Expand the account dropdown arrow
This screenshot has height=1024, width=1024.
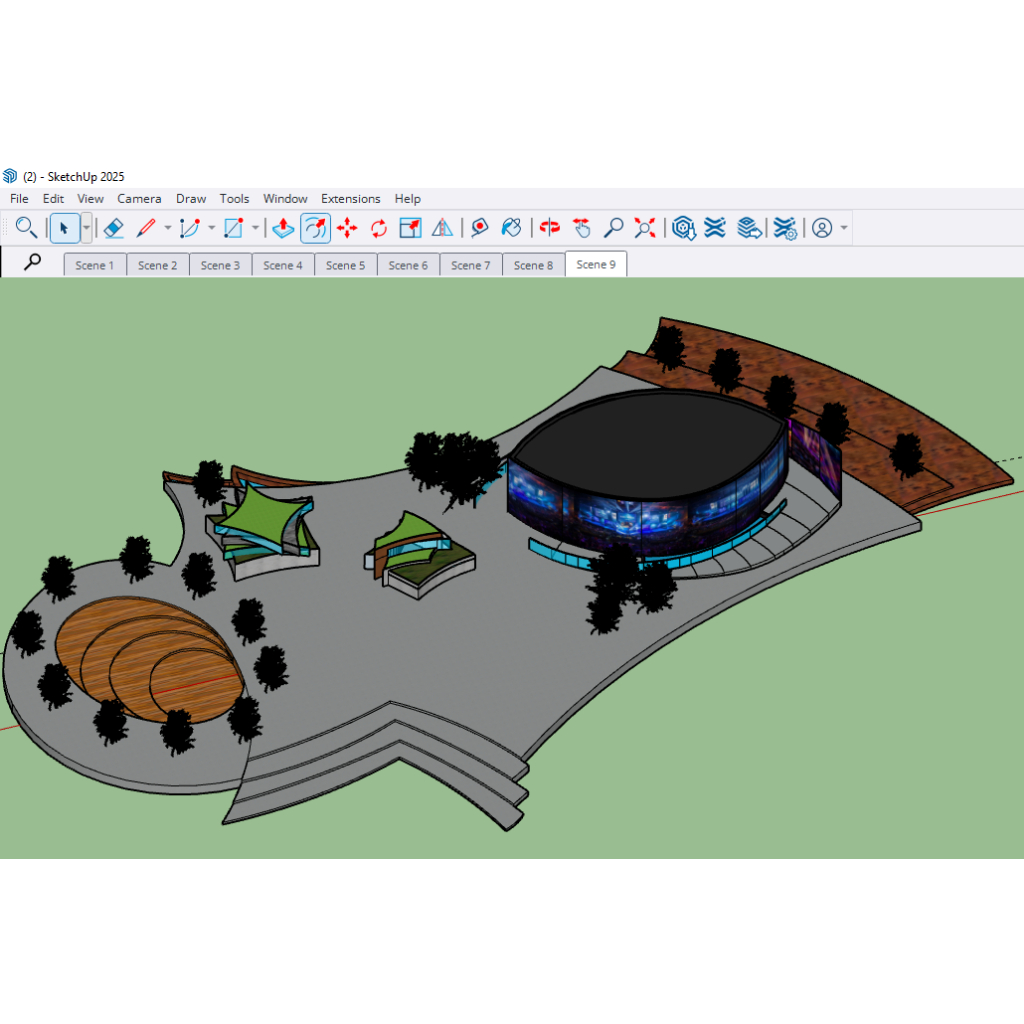click(844, 228)
